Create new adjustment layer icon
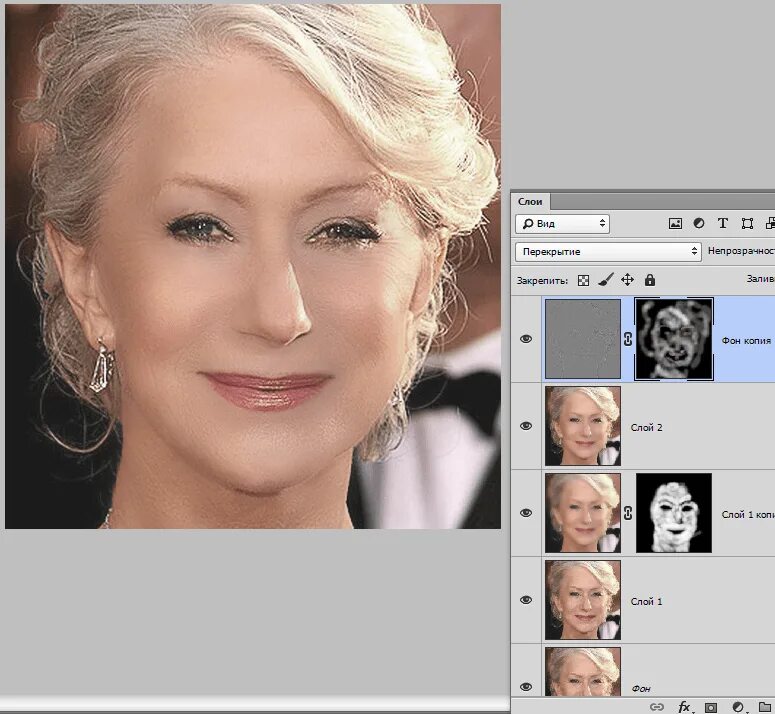Image resolution: width=775 pixels, height=714 pixels. (x=737, y=708)
